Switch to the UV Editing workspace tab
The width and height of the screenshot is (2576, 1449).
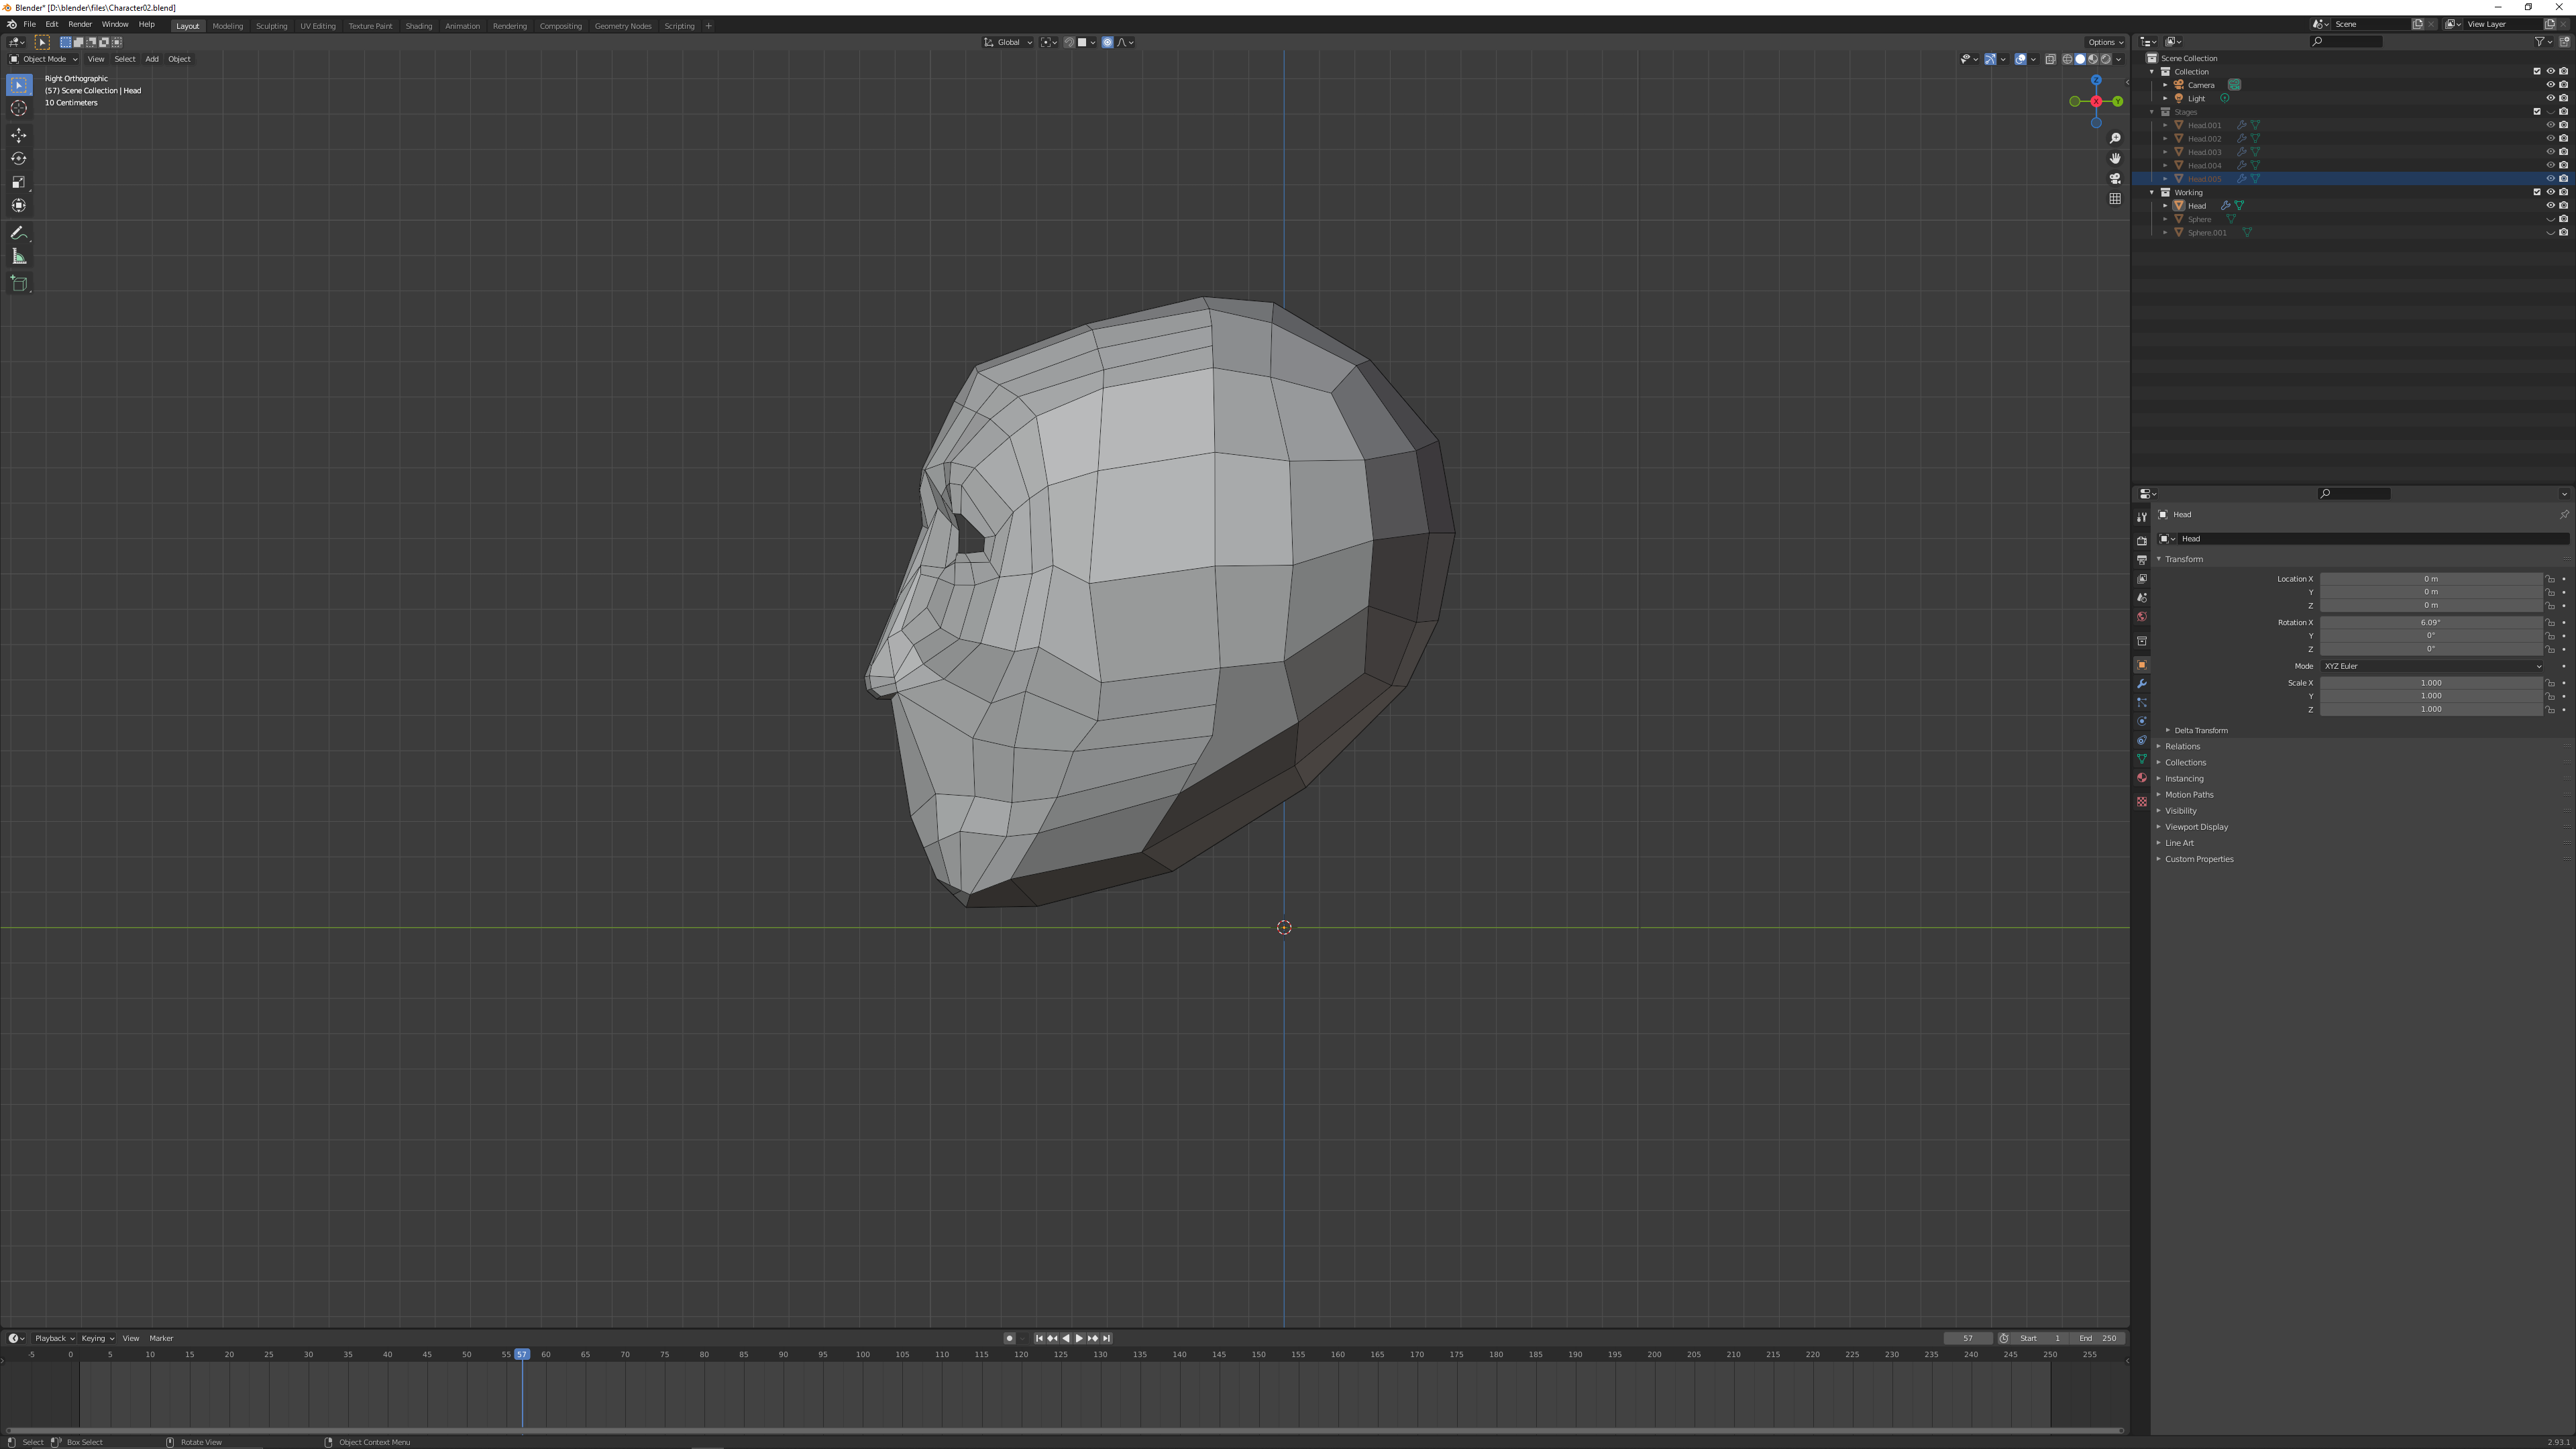pos(318,26)
